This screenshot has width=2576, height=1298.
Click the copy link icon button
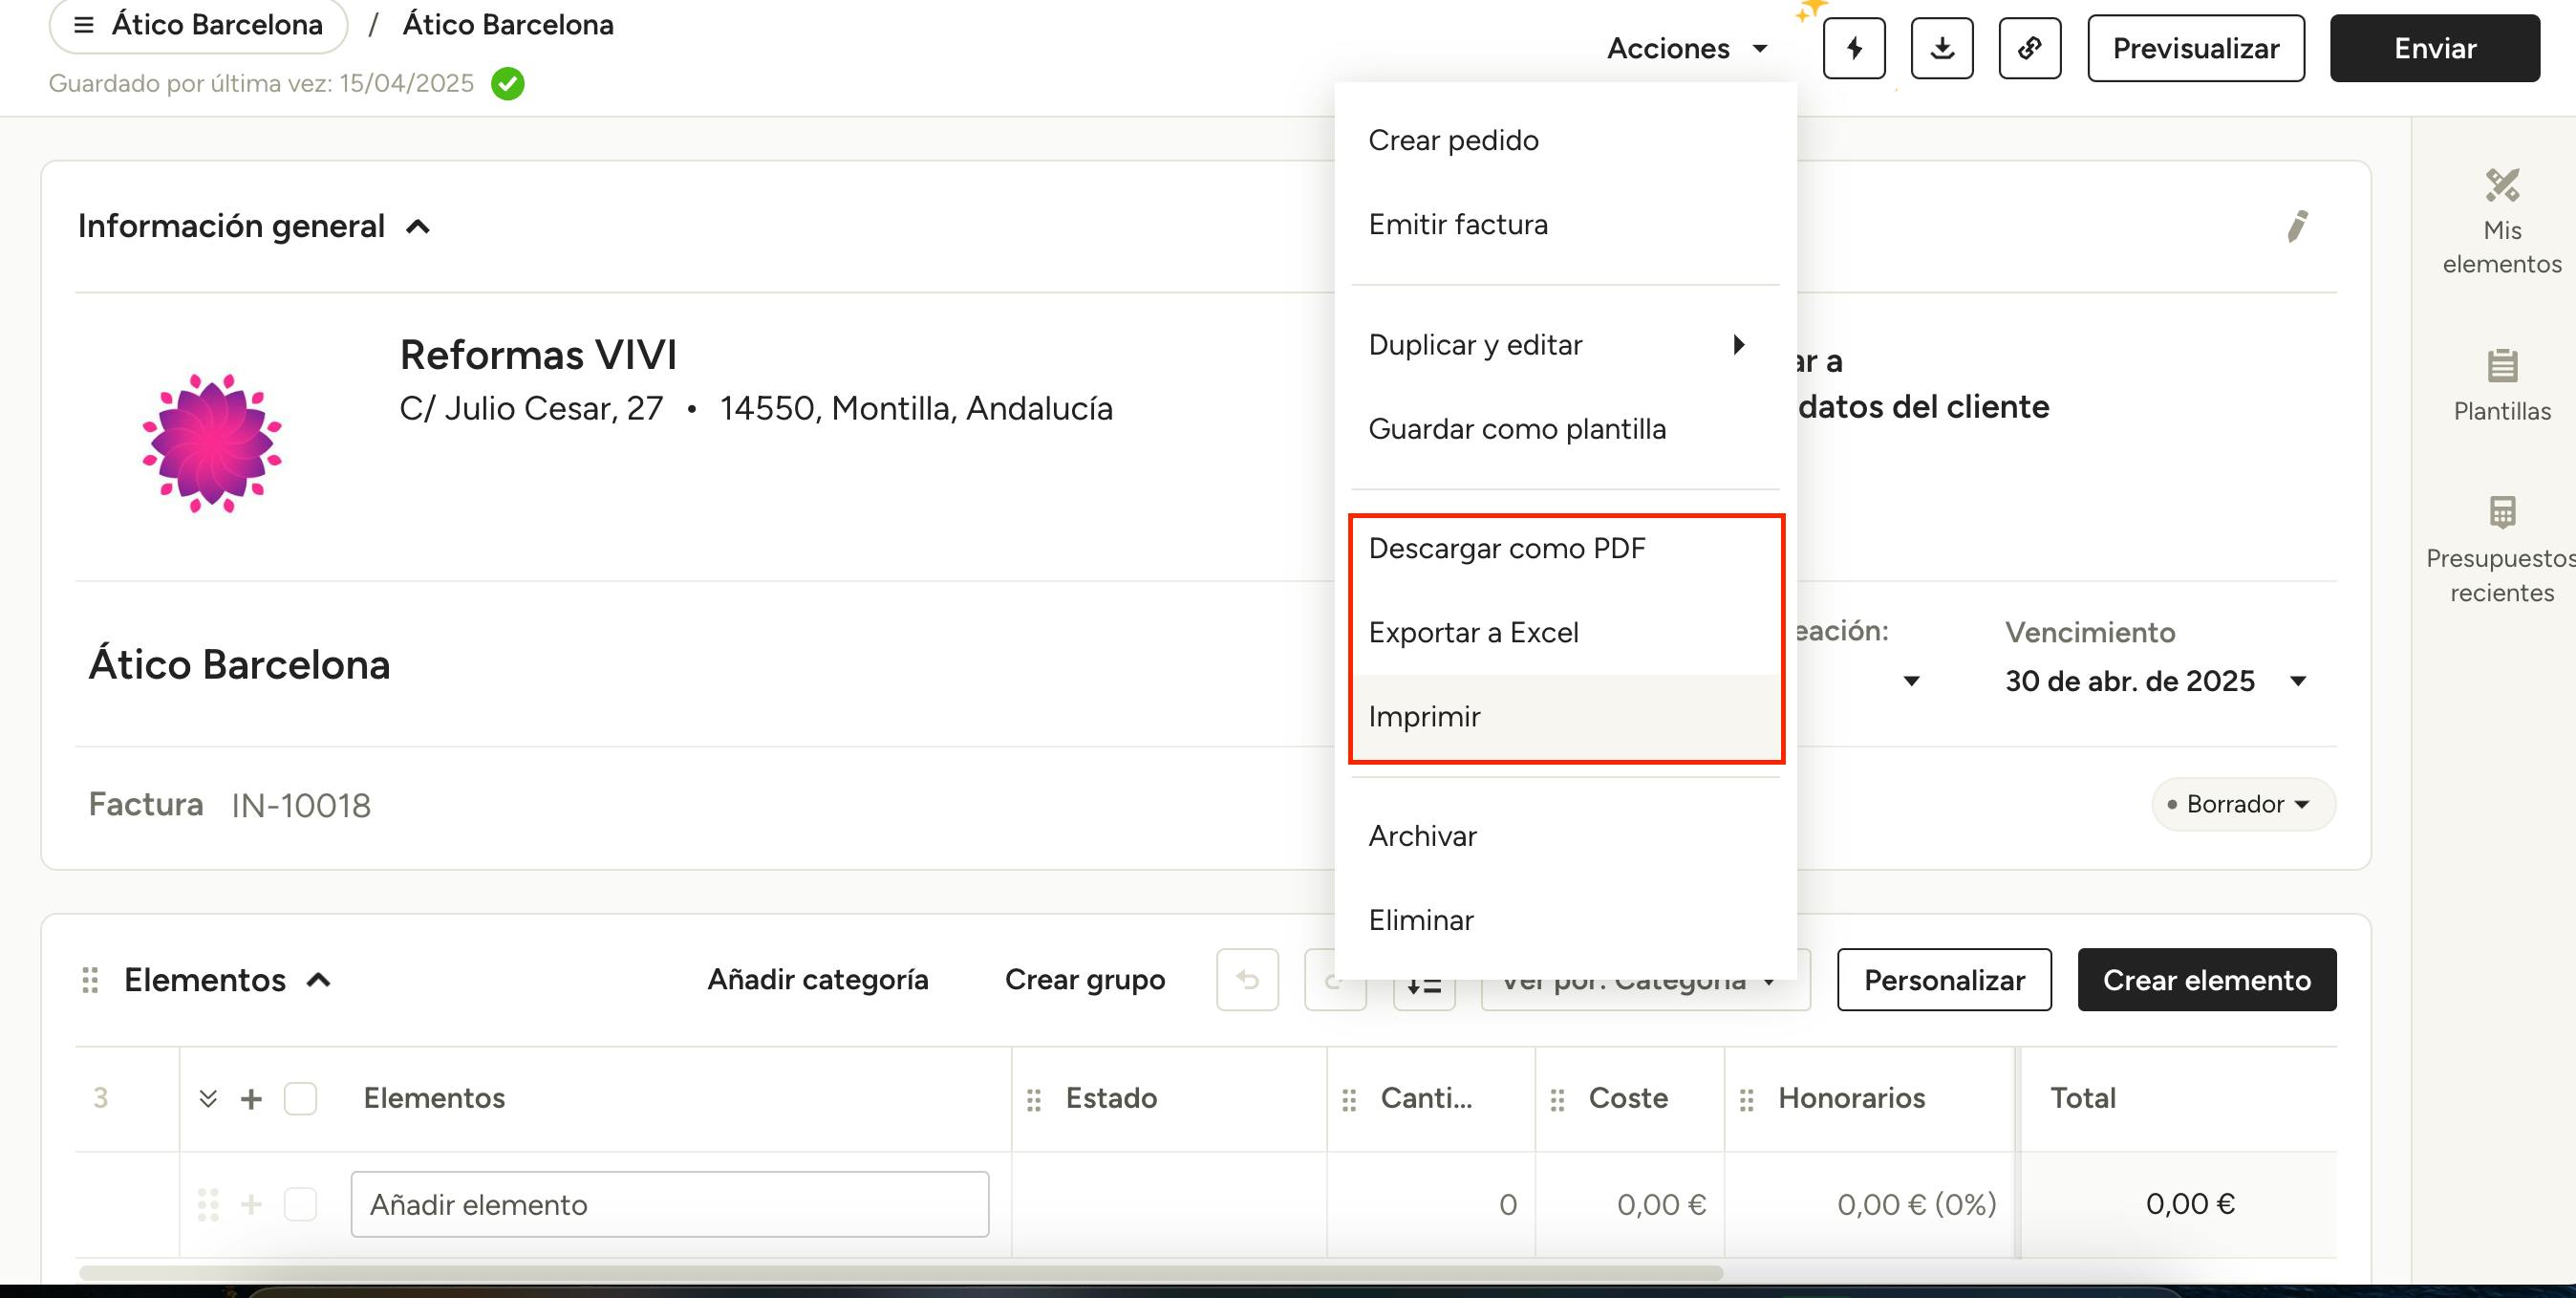coord(2029,48)
